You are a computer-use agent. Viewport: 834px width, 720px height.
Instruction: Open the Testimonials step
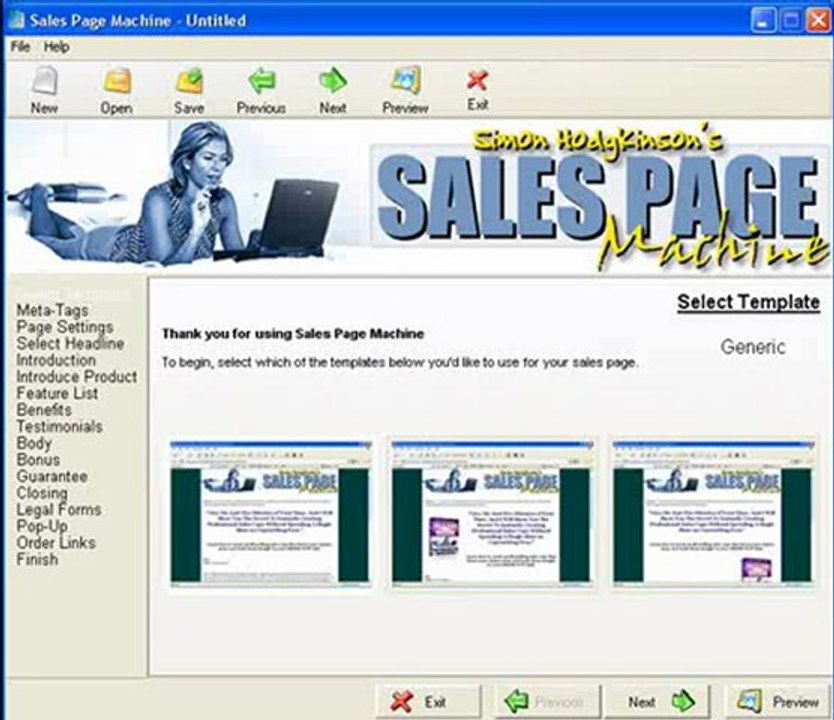click(x=60, y=426)
